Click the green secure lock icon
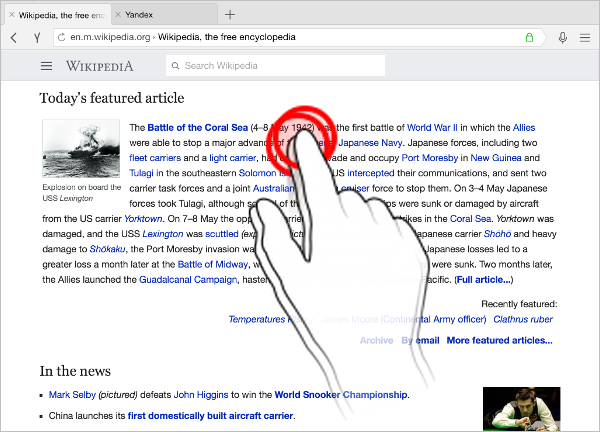The width and height of the screenshot is (600, 432). (529, 37)
